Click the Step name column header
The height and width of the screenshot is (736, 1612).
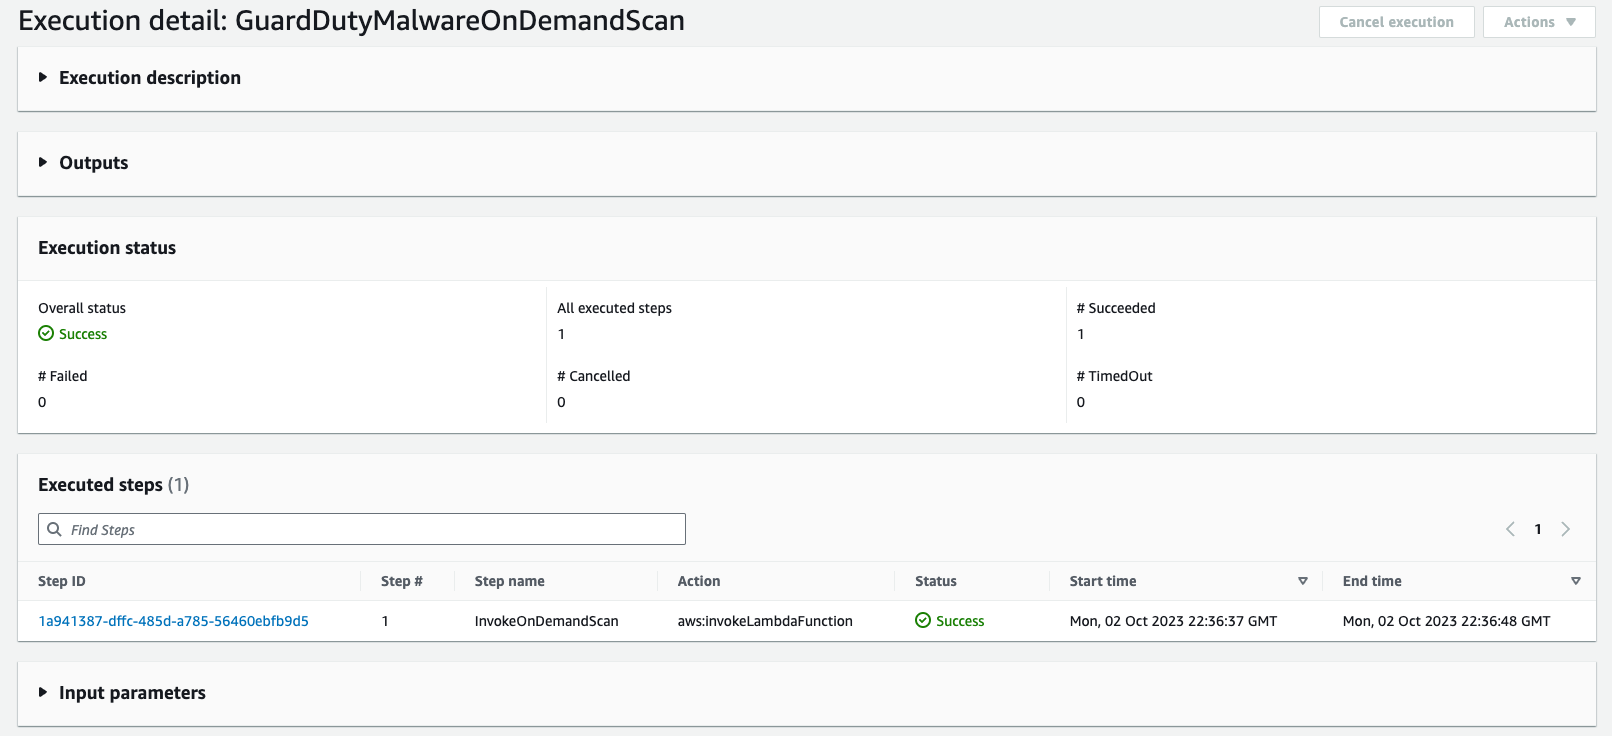tap(510, 581)
